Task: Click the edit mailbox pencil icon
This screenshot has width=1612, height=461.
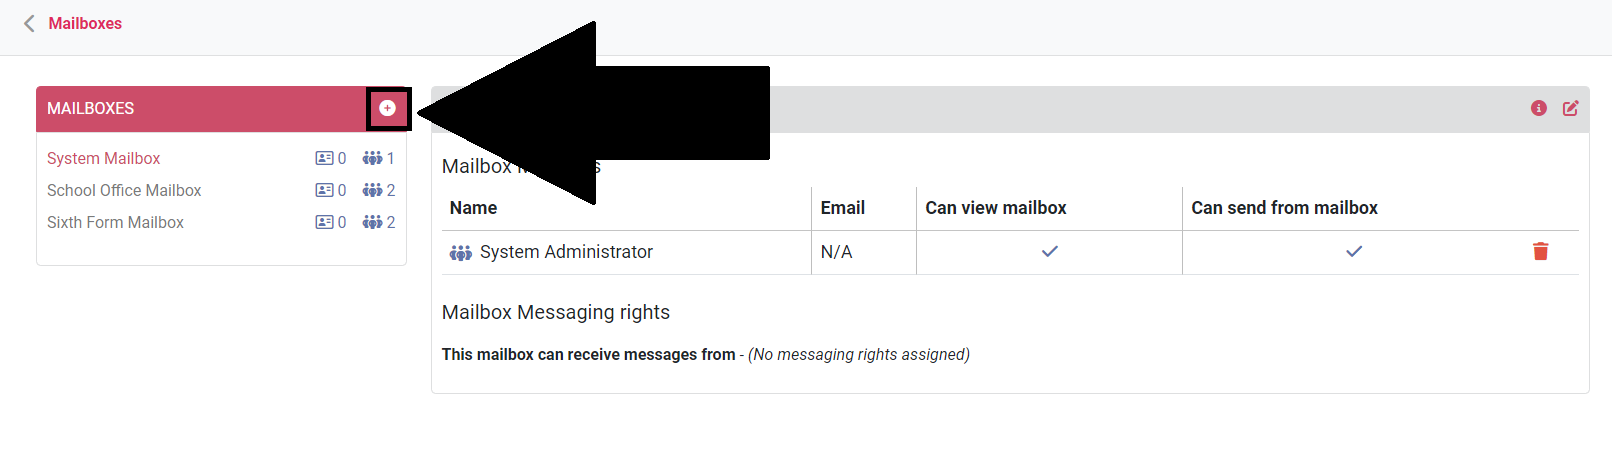Action: (x=1571, y=108)
